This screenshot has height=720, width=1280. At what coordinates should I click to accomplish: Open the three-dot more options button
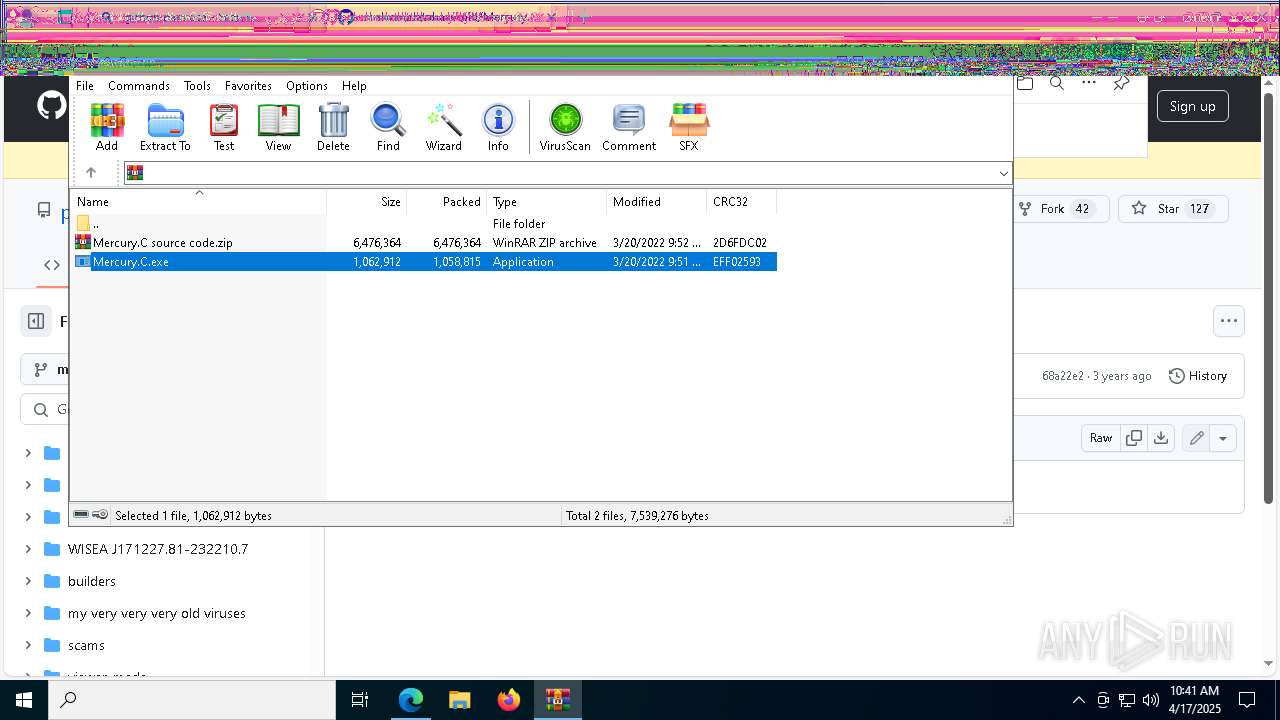point(1229,321)
